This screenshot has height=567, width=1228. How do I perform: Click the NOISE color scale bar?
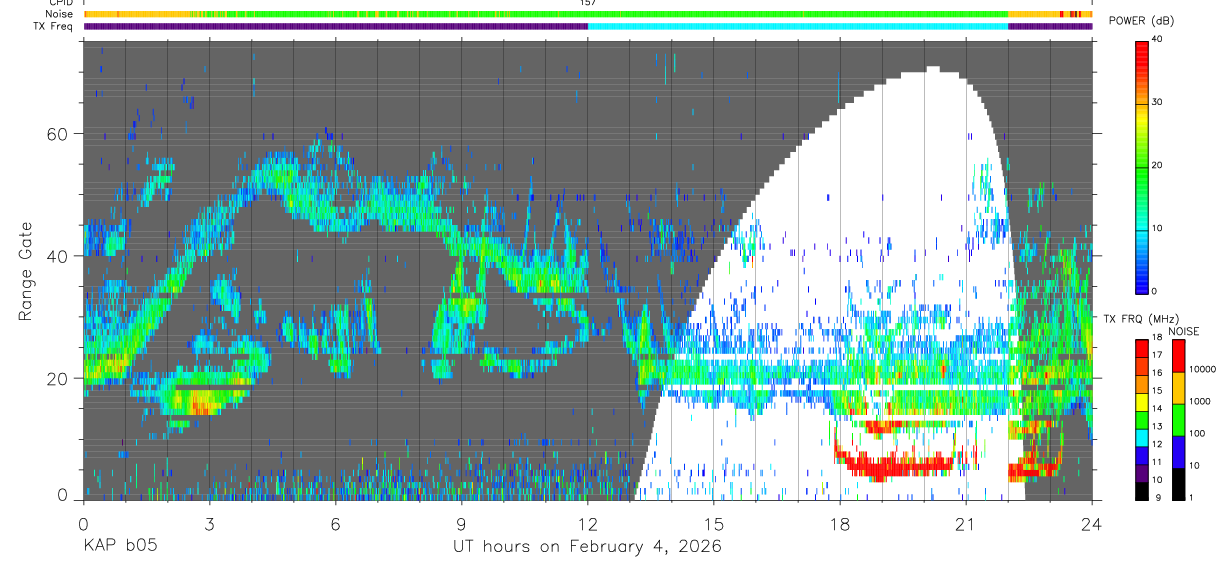pos(1177,420)
